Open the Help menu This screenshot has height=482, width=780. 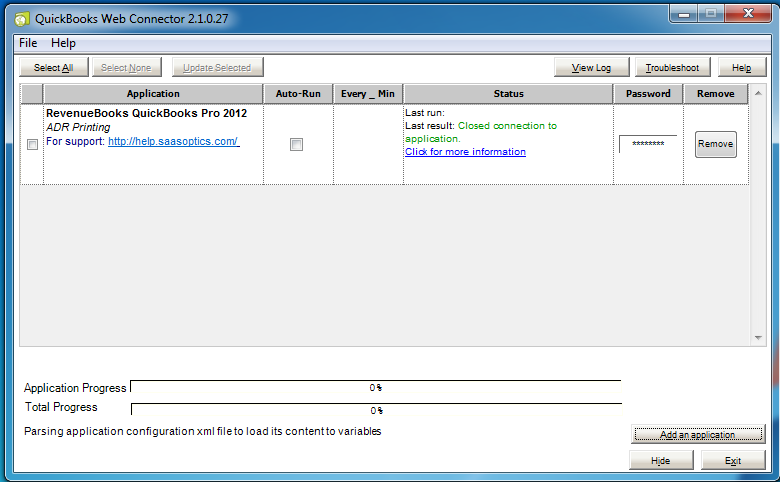[63, 43]
